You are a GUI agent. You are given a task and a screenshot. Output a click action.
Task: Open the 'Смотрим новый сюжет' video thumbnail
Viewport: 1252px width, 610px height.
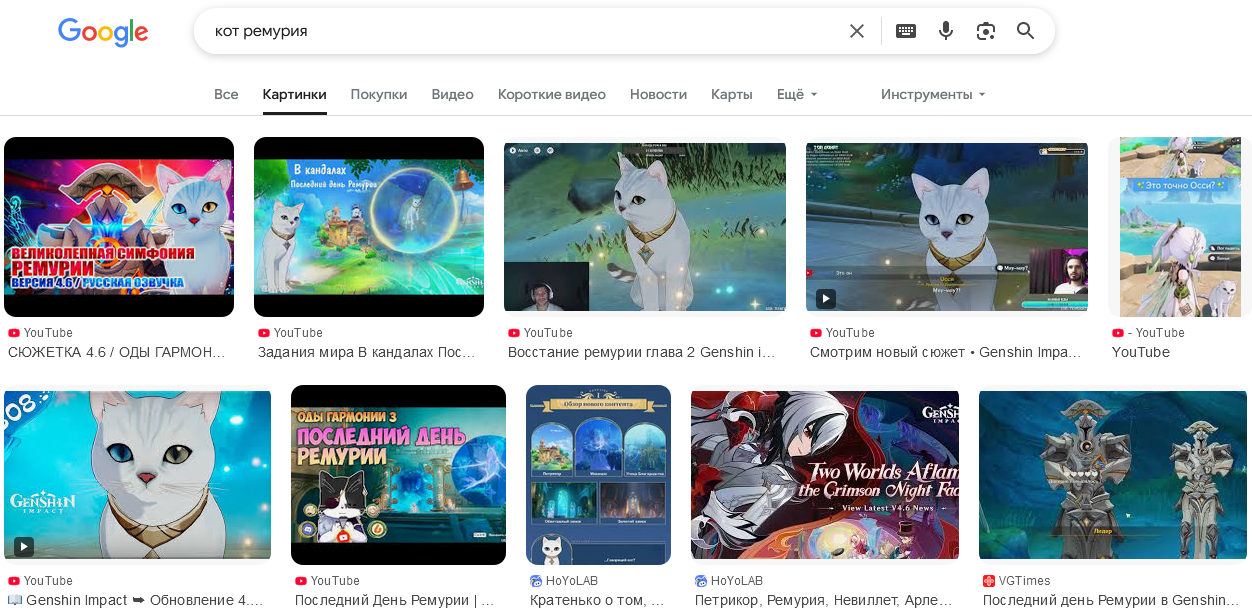[x=947, y=227]
